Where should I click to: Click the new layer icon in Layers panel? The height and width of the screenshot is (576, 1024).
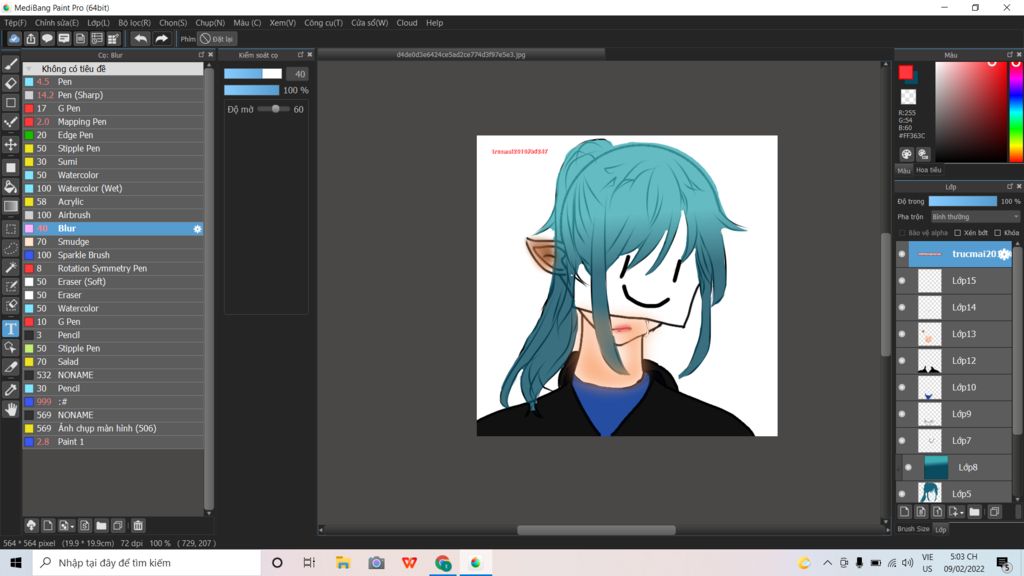(904, 511)
